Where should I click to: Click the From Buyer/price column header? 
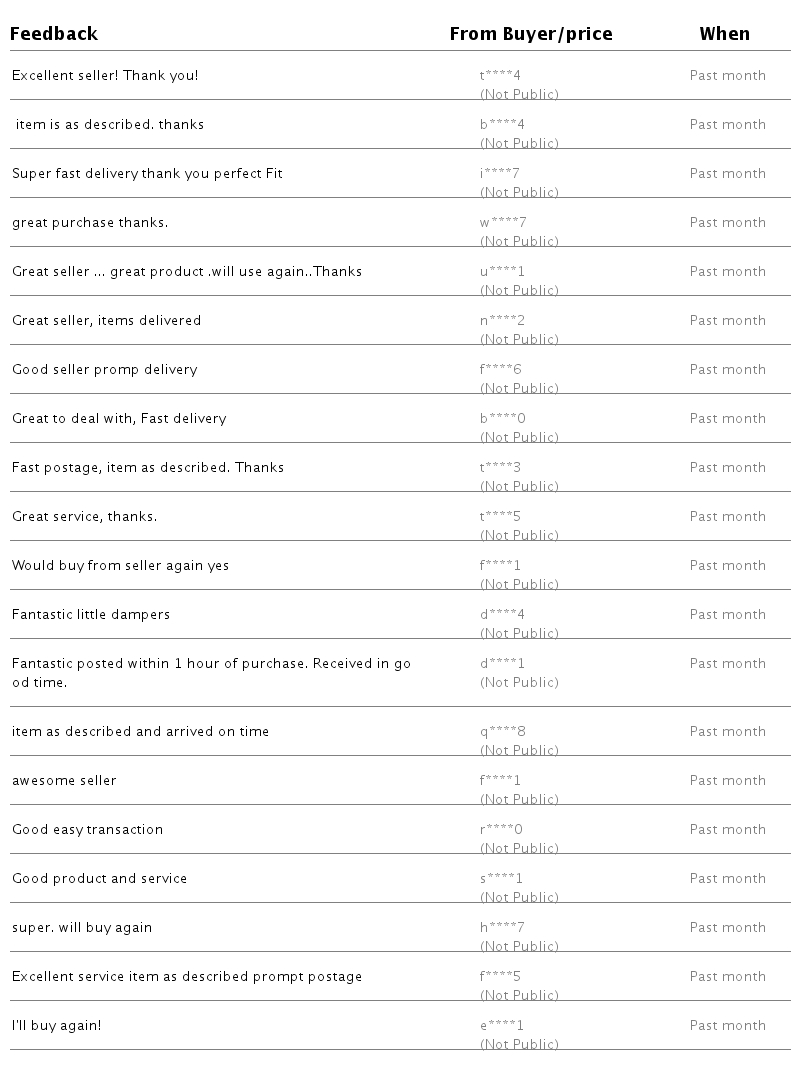tap(531, 34)
